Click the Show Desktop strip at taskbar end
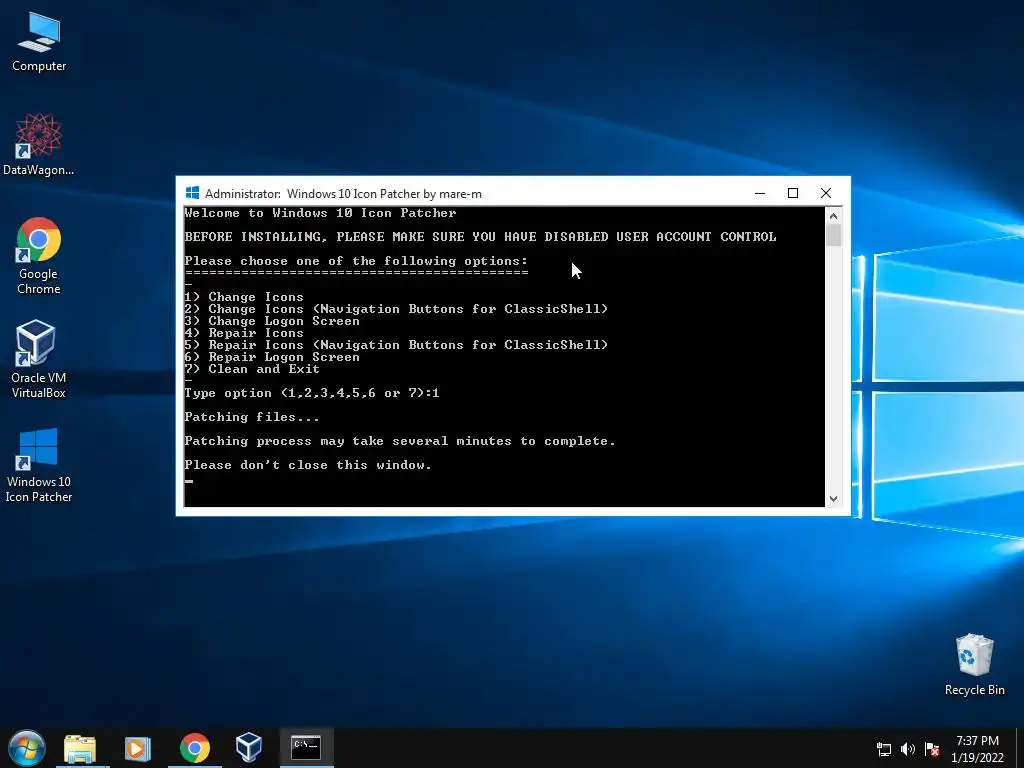The height and width of the screenshot is (768, 1024). [1020, 748]
